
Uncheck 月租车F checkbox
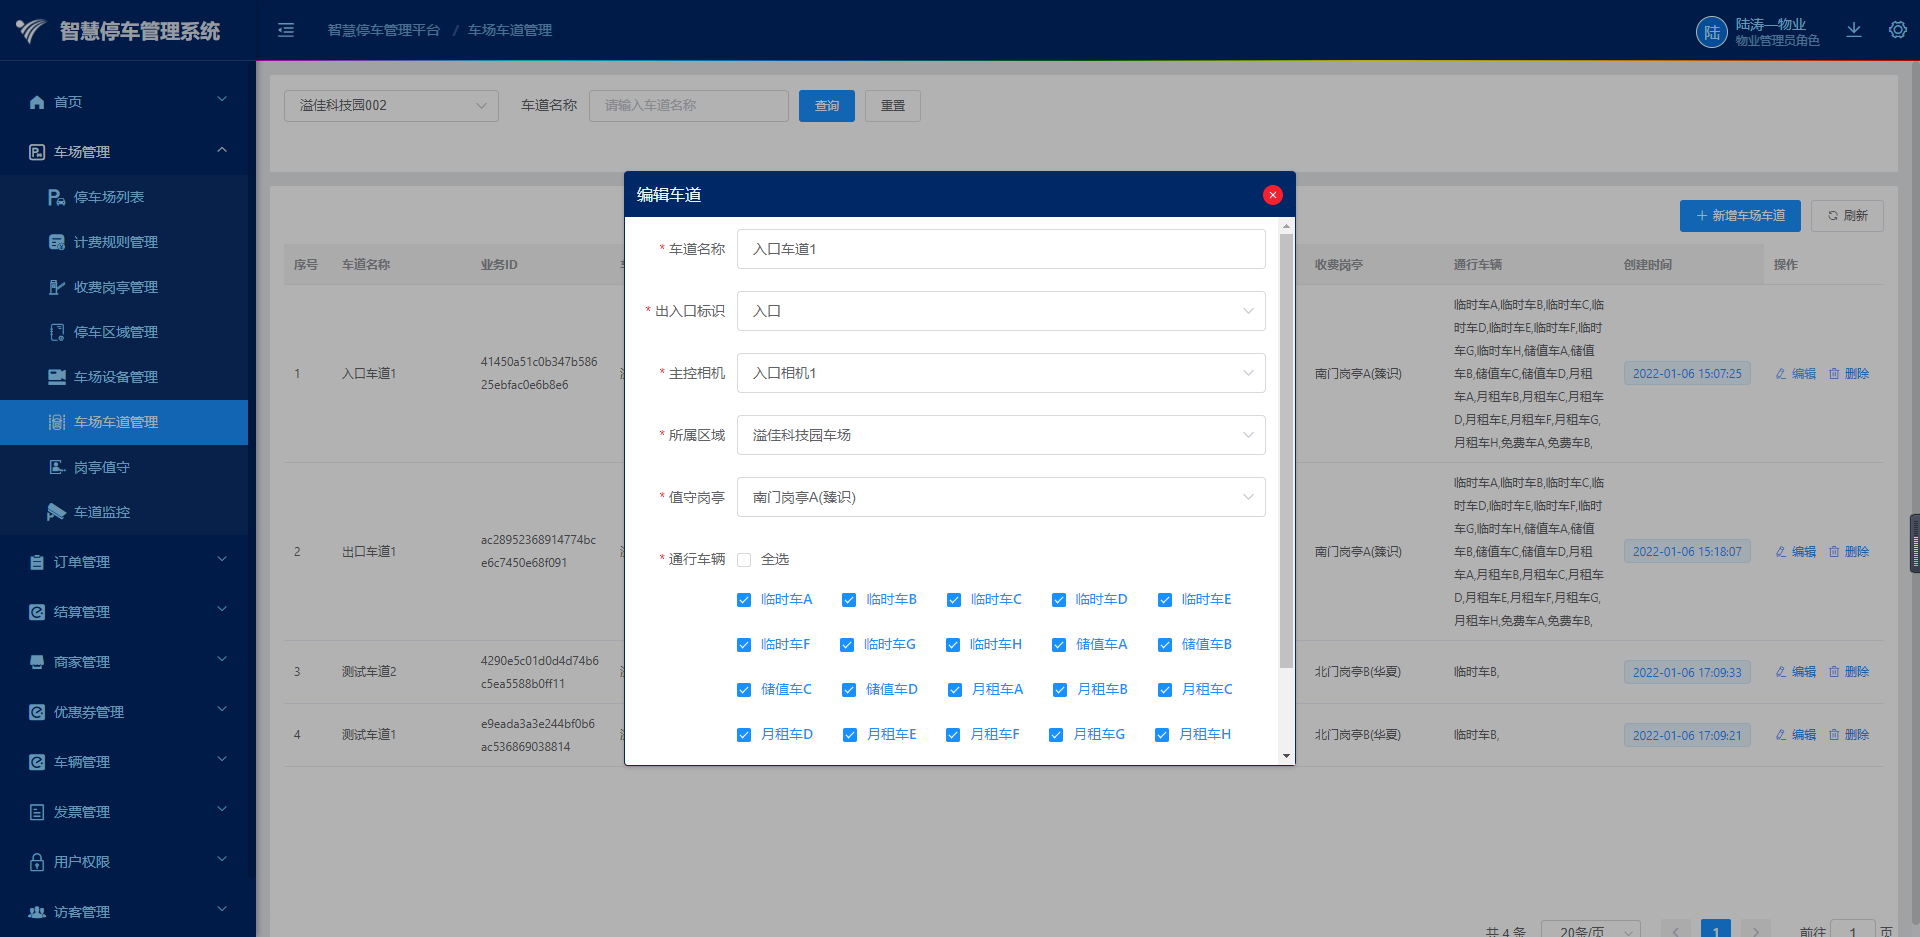click(x=953, y=735)
